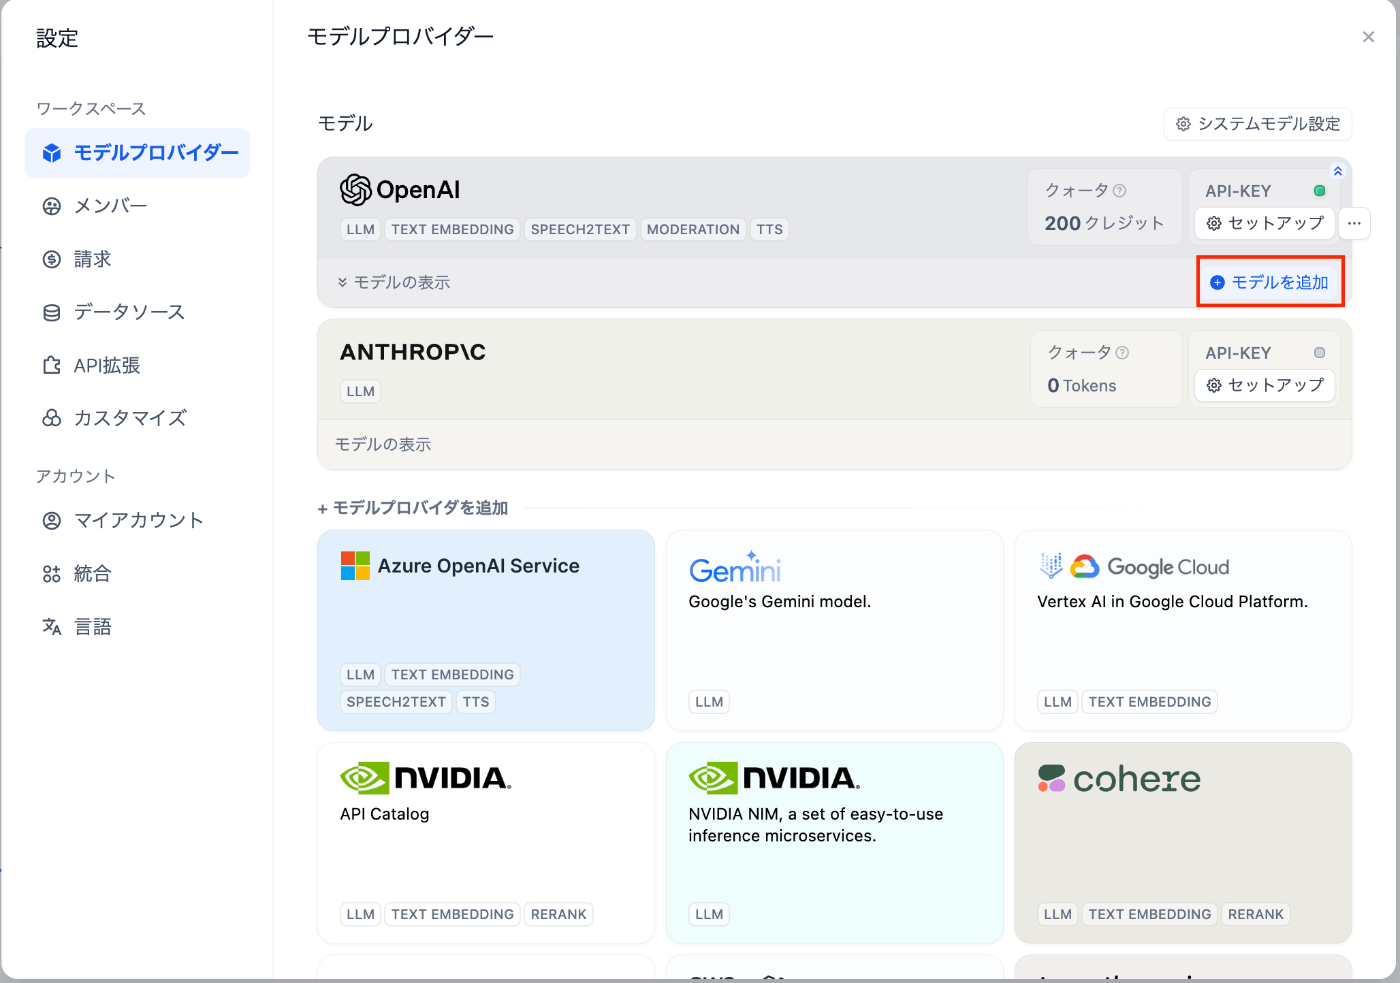Click the OpenAI logo
The image size is (1400, 983).
[400, 189]
